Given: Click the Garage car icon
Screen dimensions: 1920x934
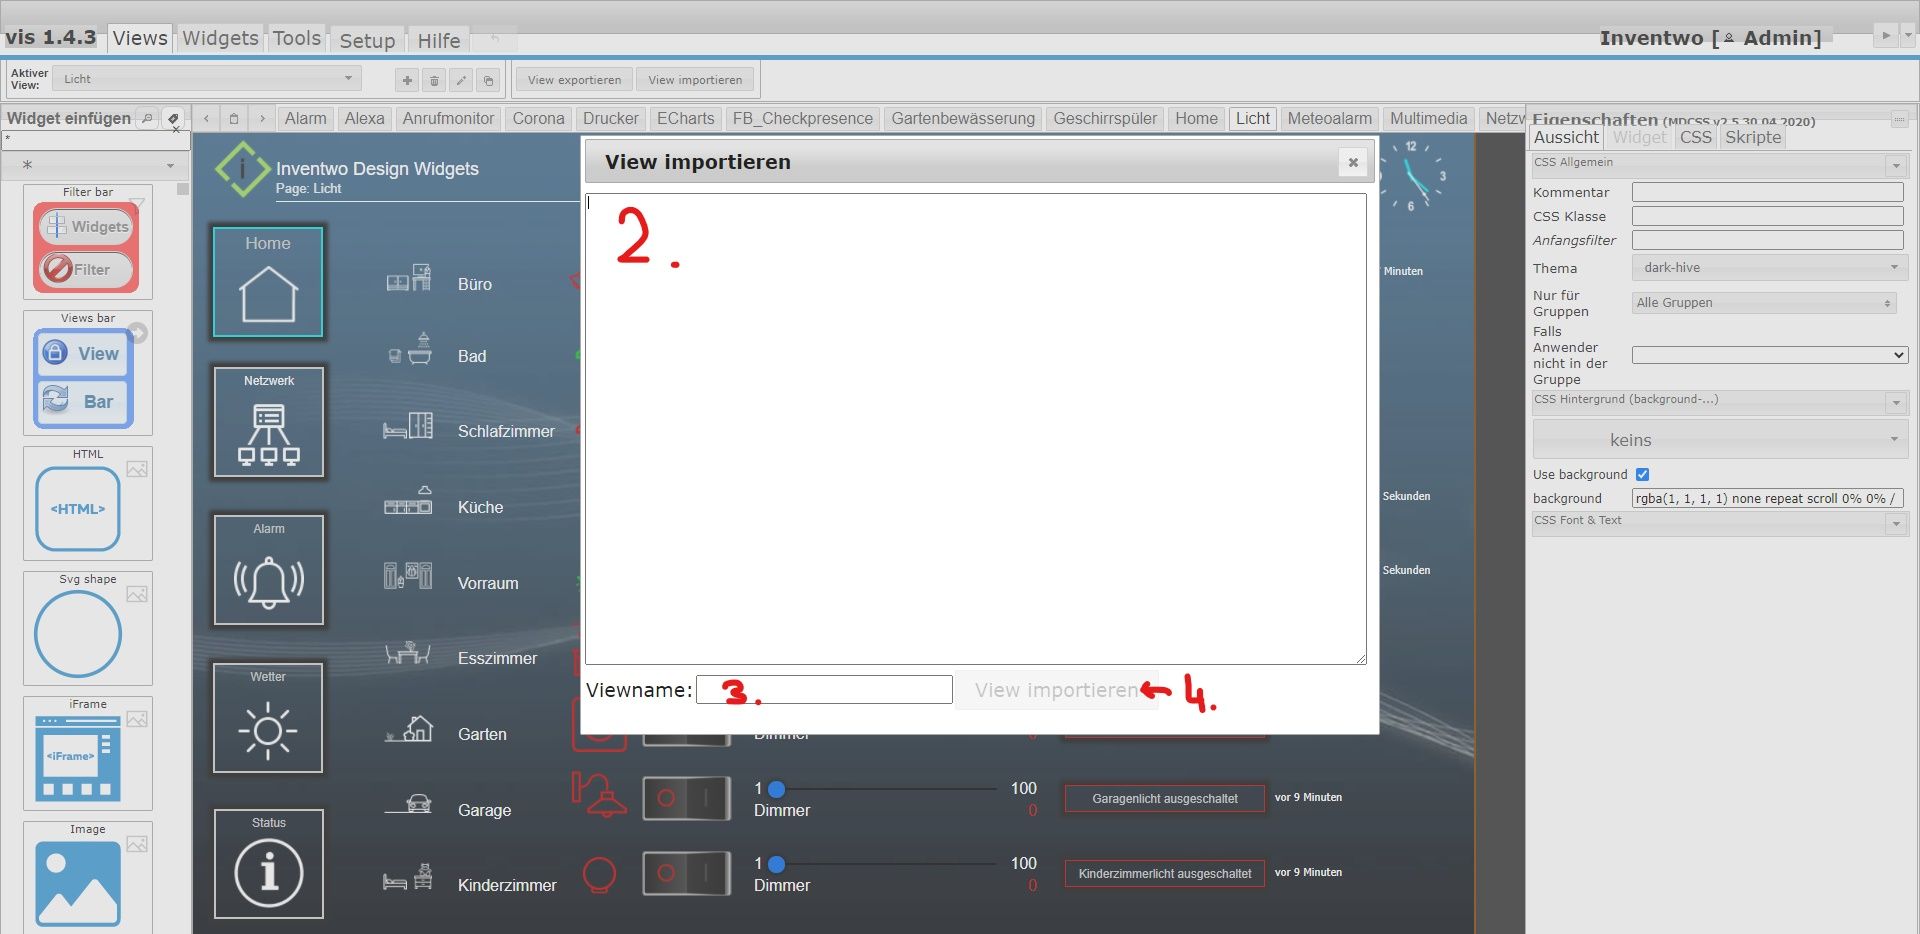Looking at the screenshot, I should point(409,804).
